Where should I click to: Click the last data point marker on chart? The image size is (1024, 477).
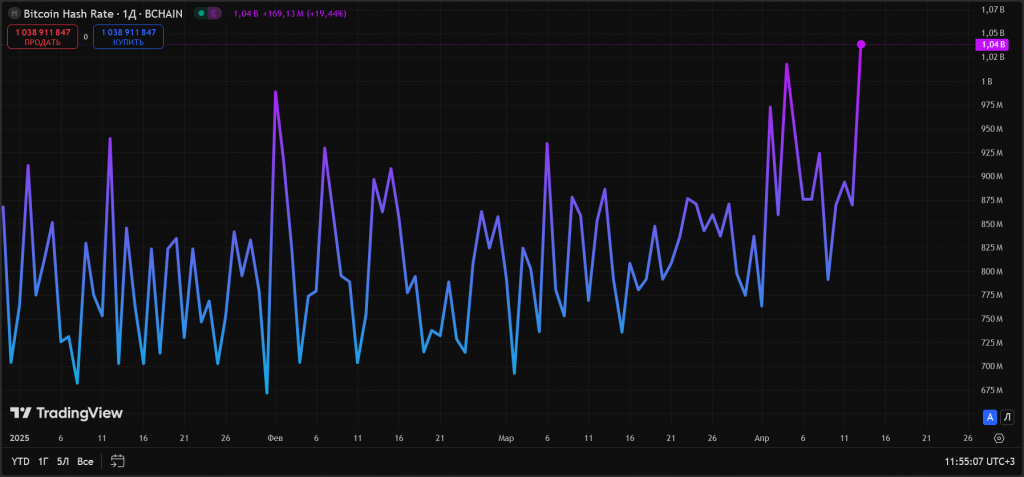click(x=861, y=44)
